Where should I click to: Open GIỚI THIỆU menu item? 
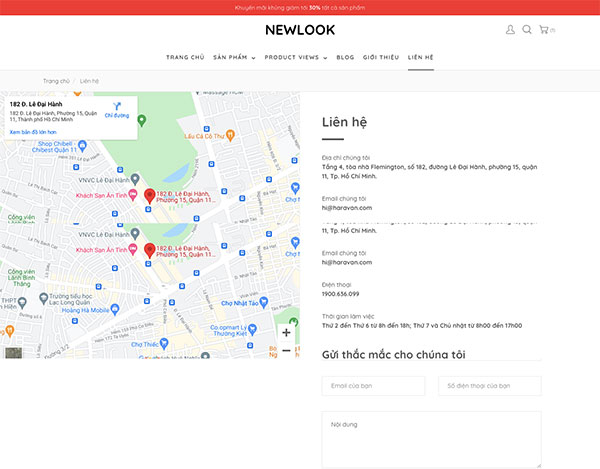click(x=381, y=57)
